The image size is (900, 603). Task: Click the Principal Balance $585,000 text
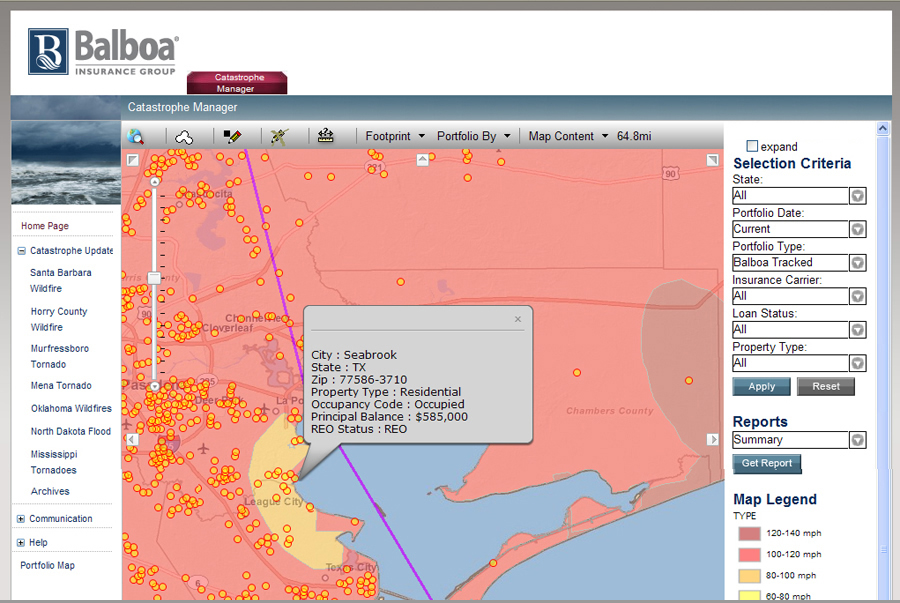(389, 417)
